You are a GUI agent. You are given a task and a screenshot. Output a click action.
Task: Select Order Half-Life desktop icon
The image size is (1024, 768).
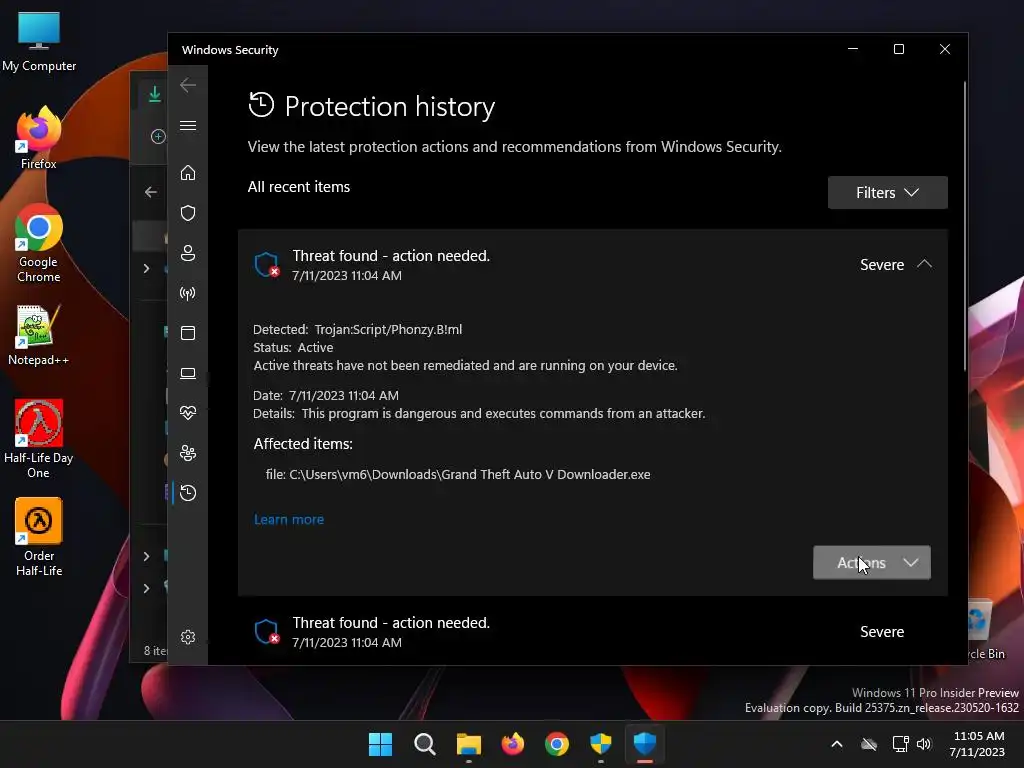[x=39, y=537]
